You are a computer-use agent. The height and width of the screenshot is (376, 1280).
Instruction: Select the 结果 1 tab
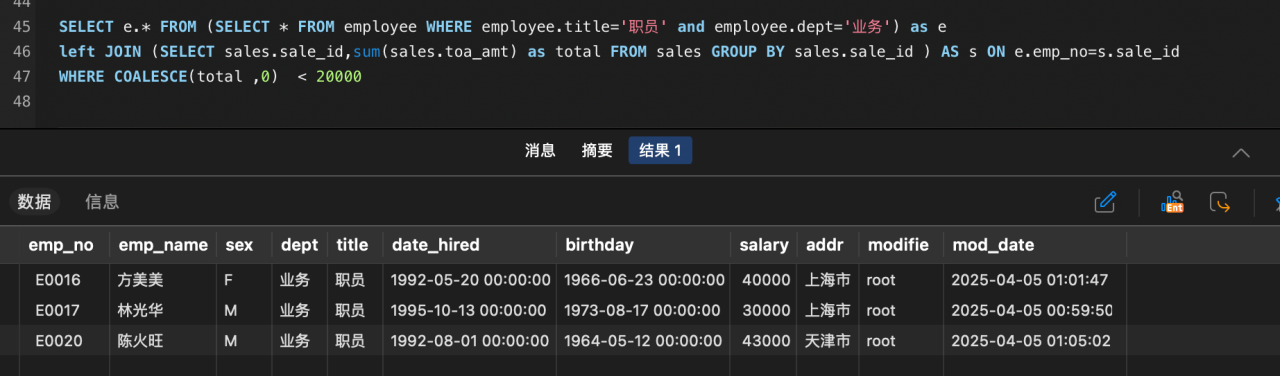(660, 151)
